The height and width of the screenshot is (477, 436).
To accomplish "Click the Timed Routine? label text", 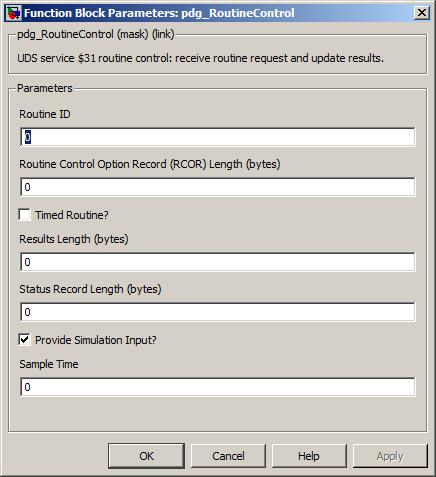I will (x=72, y=215).
